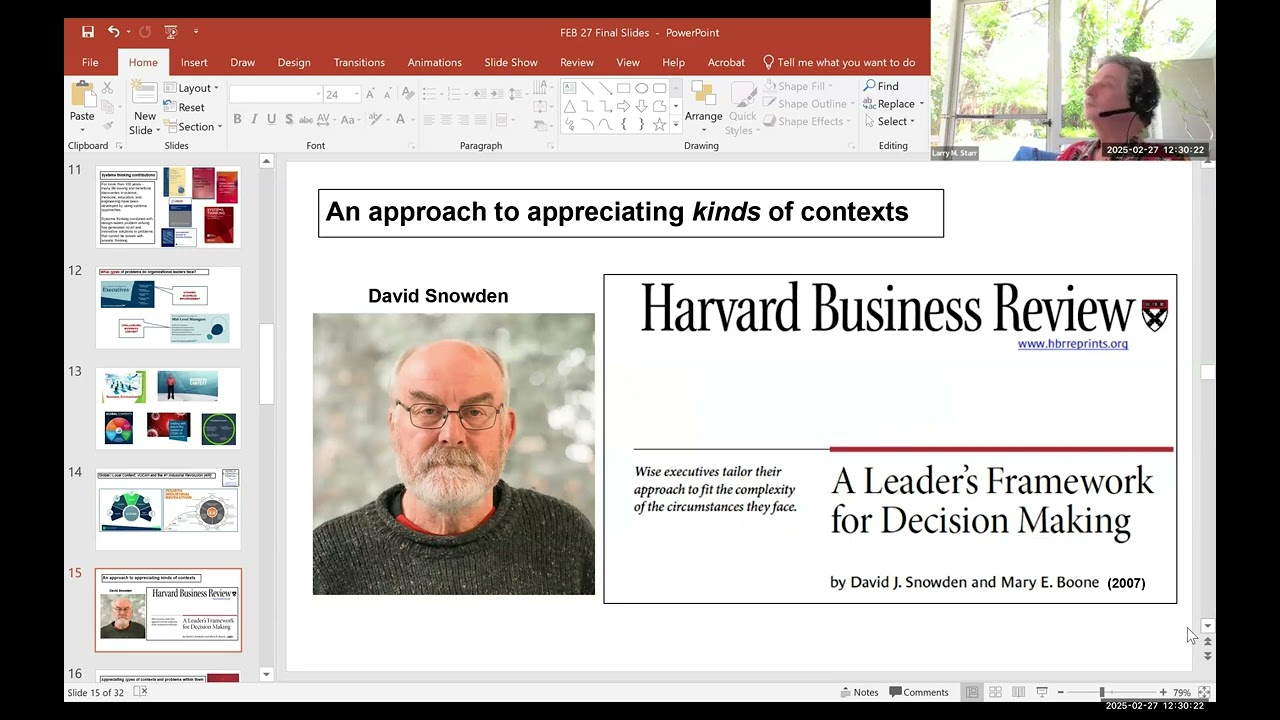Insert an oval shape from gallery
1280x720 pixels.
click(x=641, y=88)
